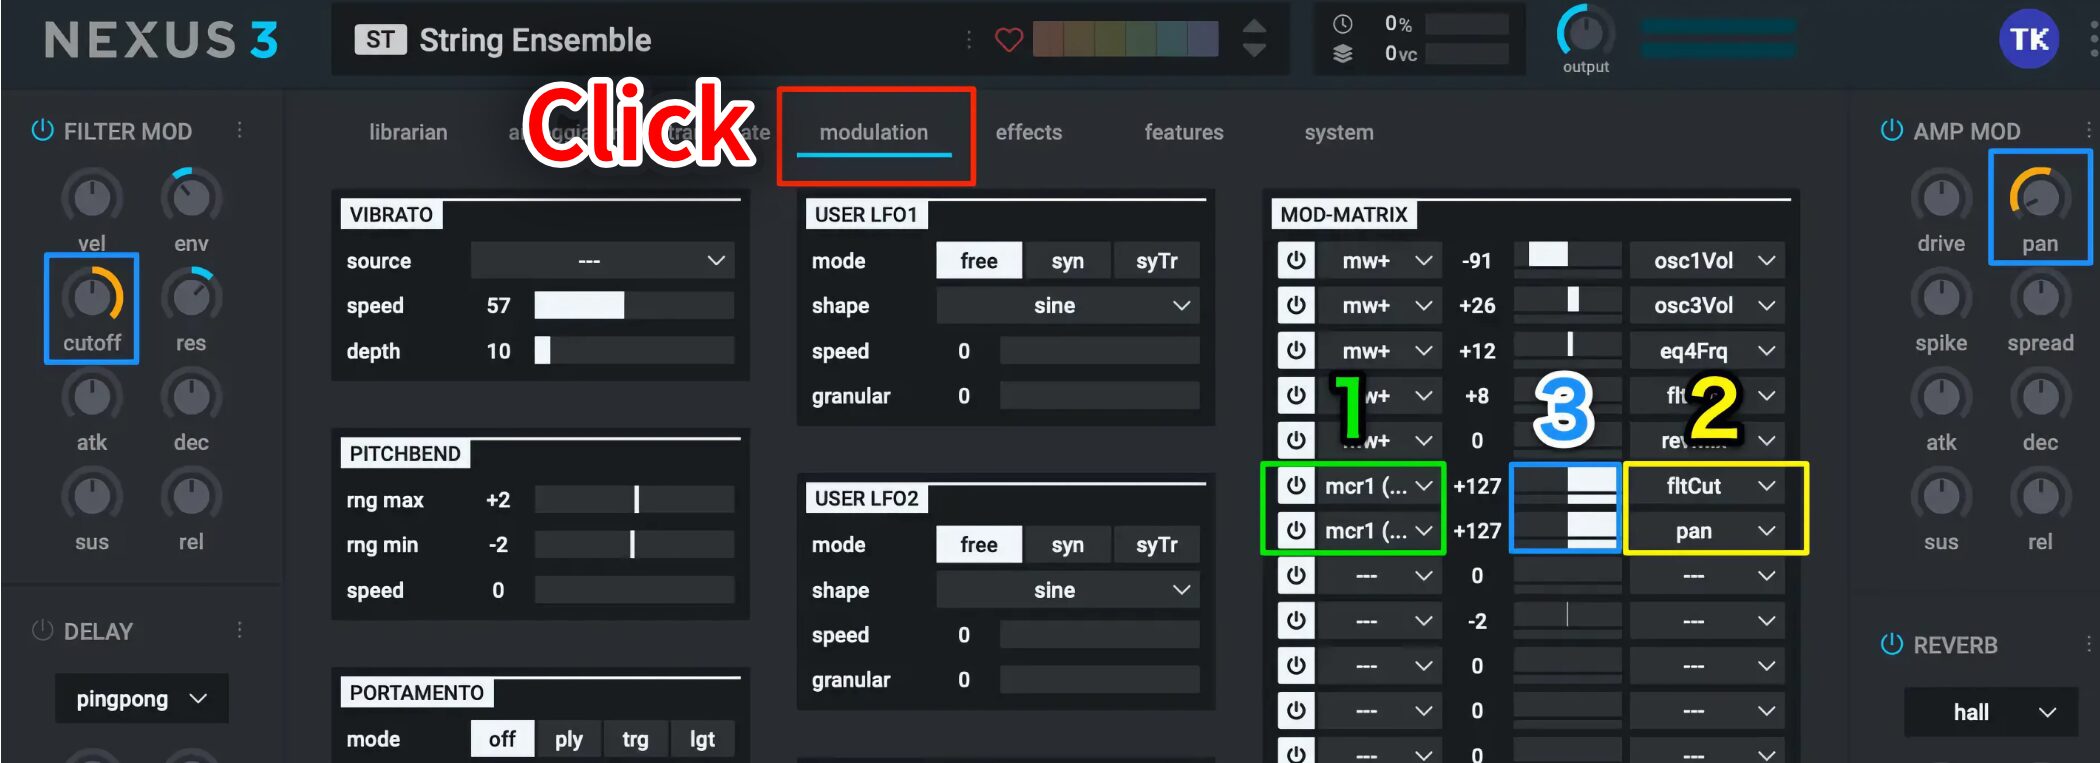Select USER LFO2 syn mode

click(x=1067, y=545)
